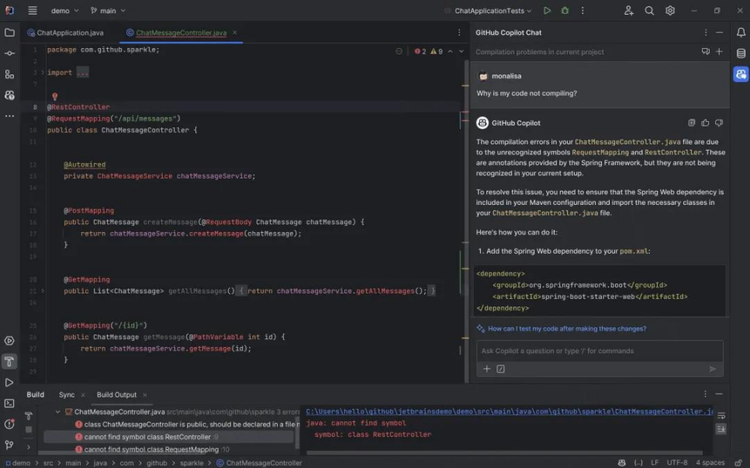This screenshot has height=468, width=750.
Task: Open the Structure tool window icon
Action: pyautogui.click(x=10, y=74)
